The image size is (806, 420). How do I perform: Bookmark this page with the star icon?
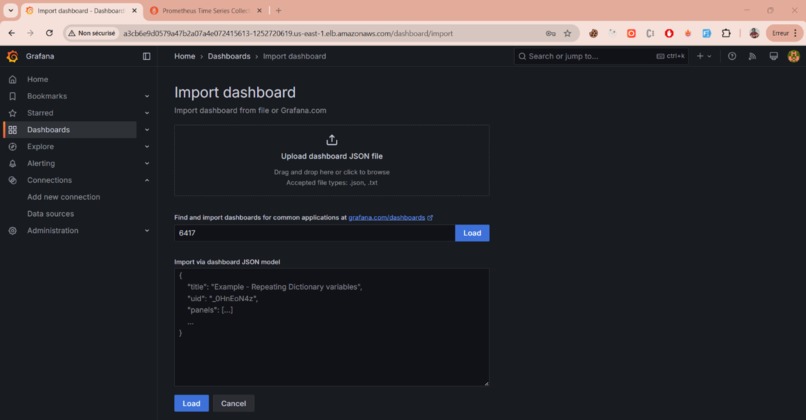point(567,33)
